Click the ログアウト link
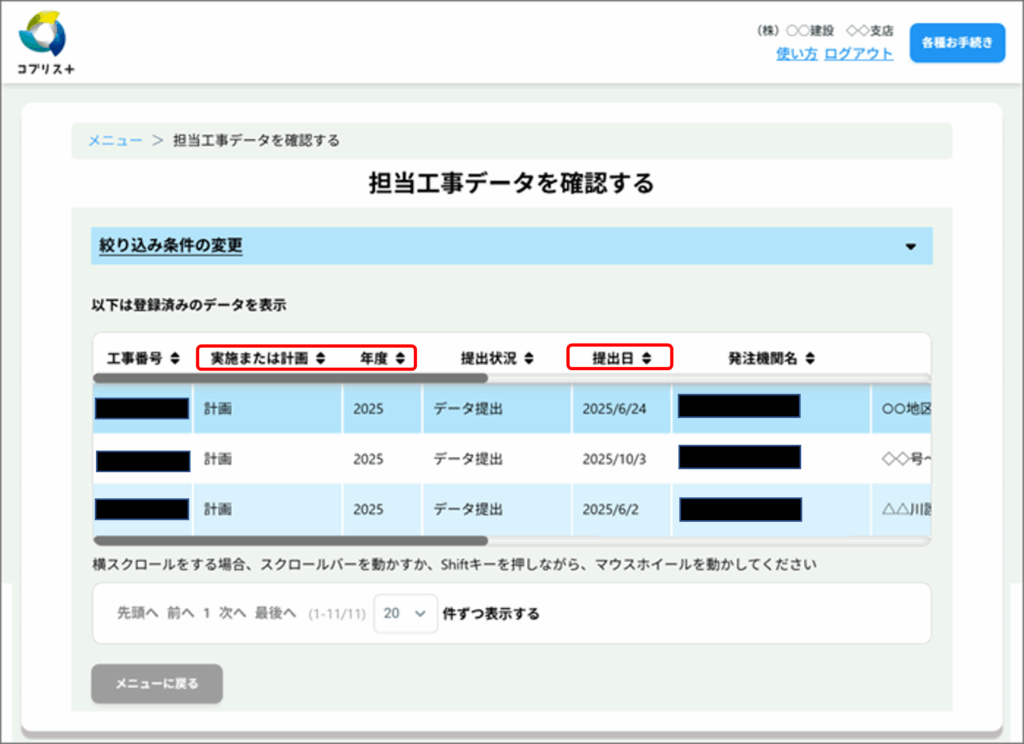The image size is (1024, 744). (x=858, y=54)
